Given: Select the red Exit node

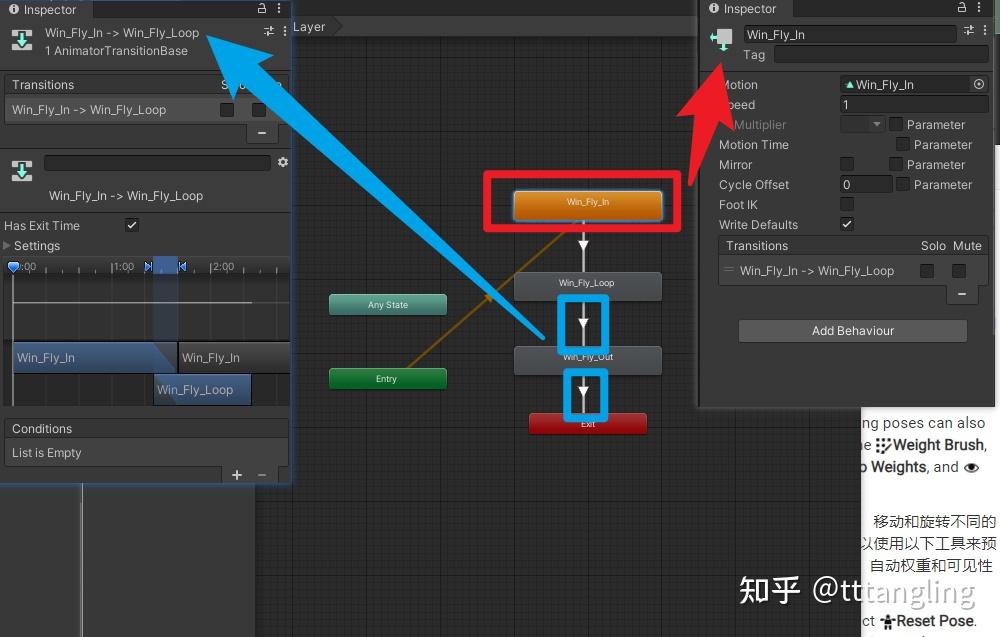Looking at the screenshot, I should pyautogui.click(x=587, y=423).
